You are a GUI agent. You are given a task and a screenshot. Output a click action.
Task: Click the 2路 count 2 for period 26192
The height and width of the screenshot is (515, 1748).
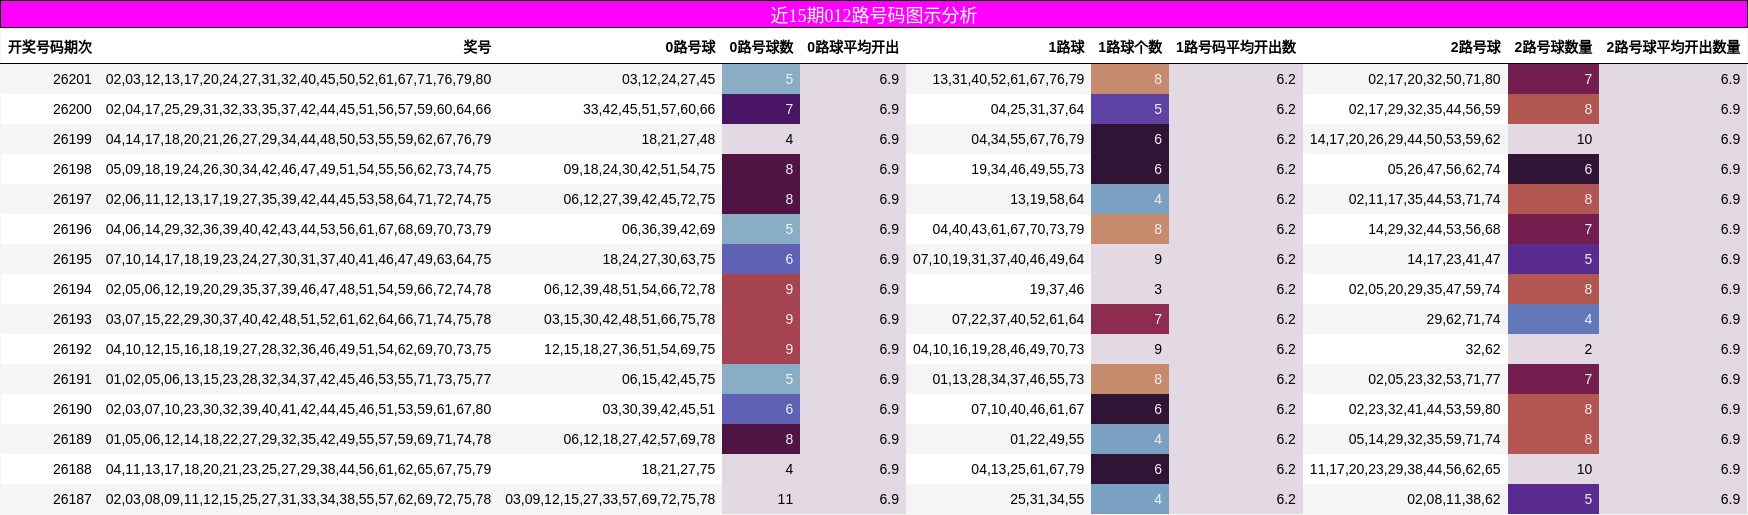point(1553,349)
